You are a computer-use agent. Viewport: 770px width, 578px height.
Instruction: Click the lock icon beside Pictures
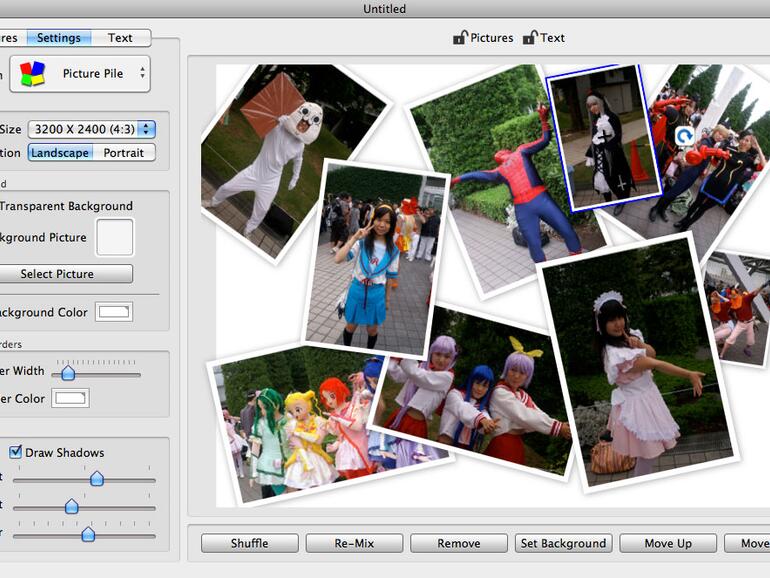(460, 38)
